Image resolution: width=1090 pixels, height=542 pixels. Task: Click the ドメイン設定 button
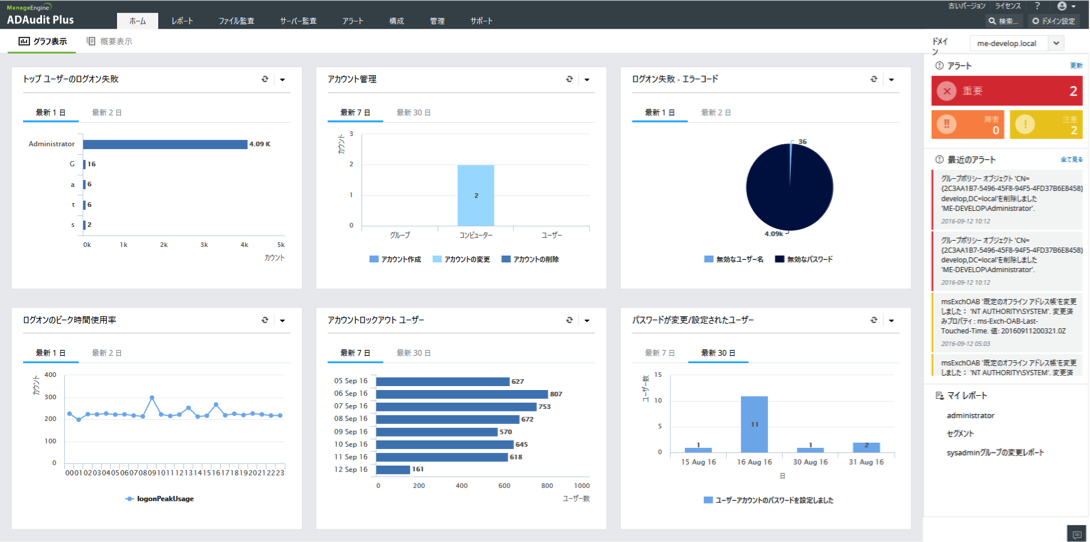point(1057,20)
